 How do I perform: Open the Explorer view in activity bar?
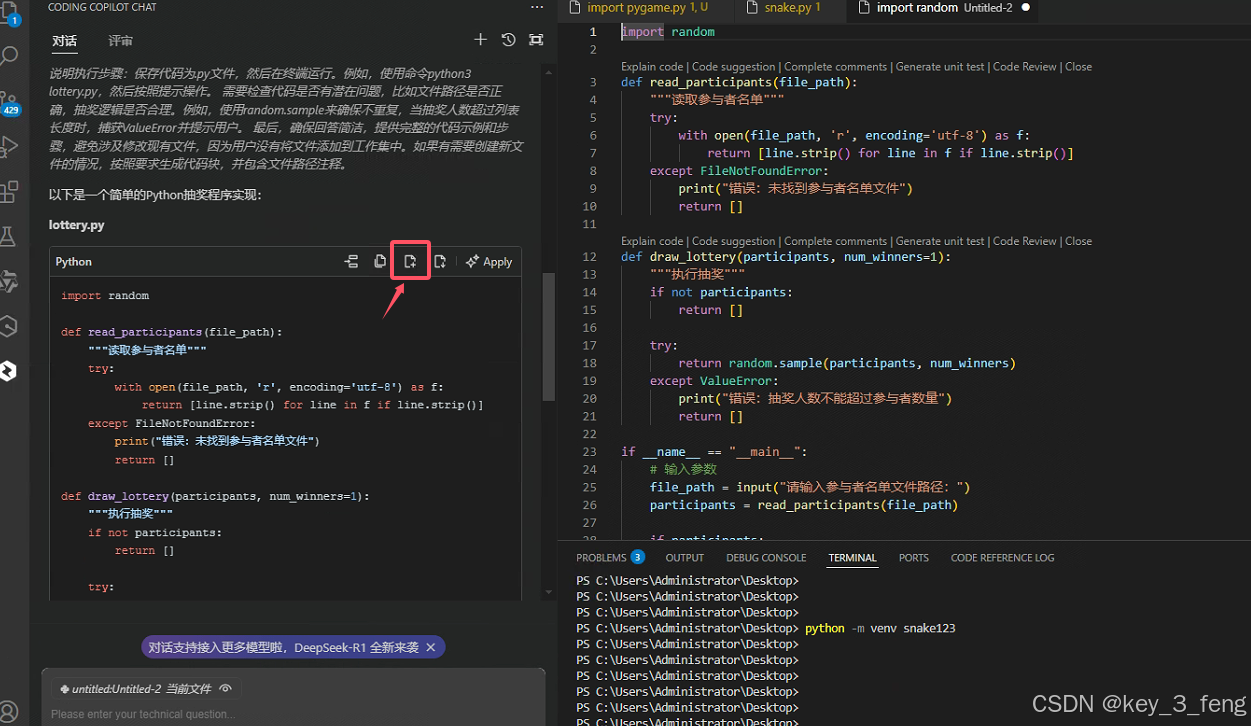coord(11,14)
